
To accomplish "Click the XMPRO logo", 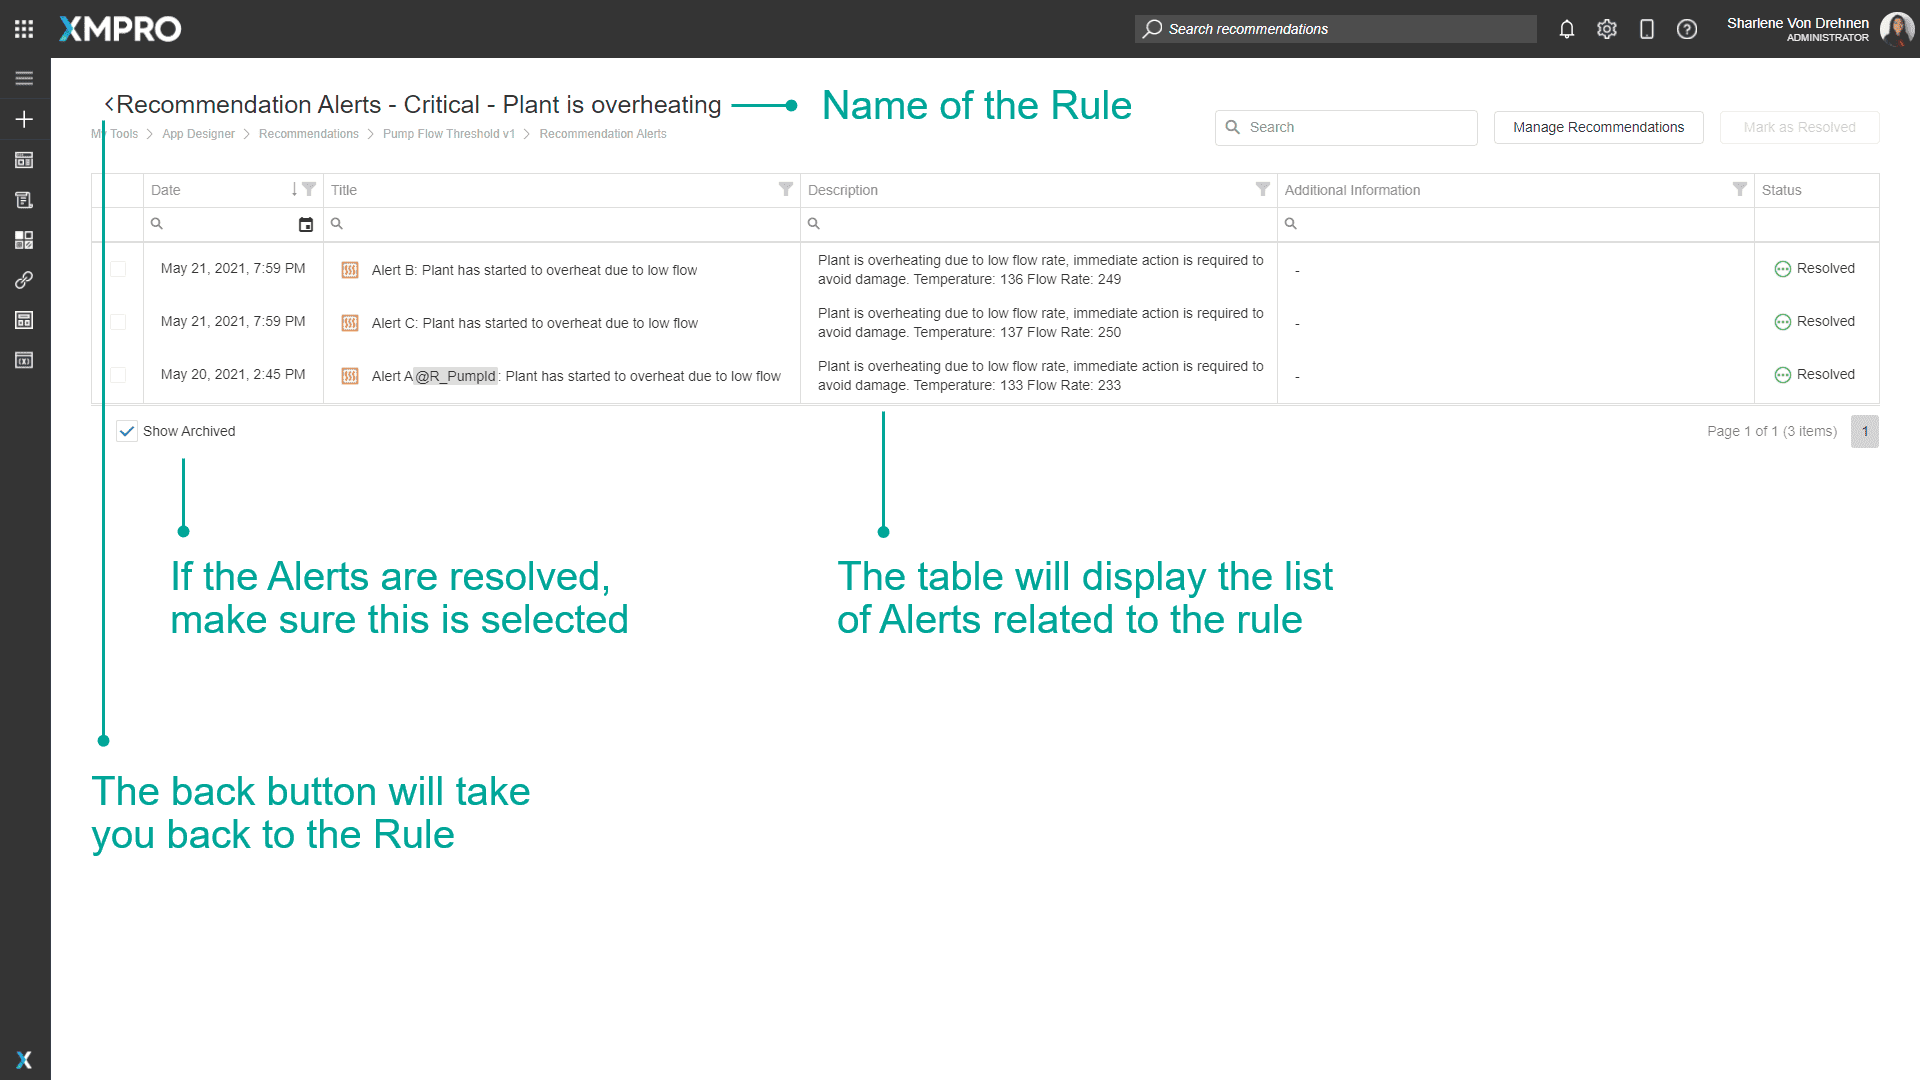I will click(x=119, y=28).
